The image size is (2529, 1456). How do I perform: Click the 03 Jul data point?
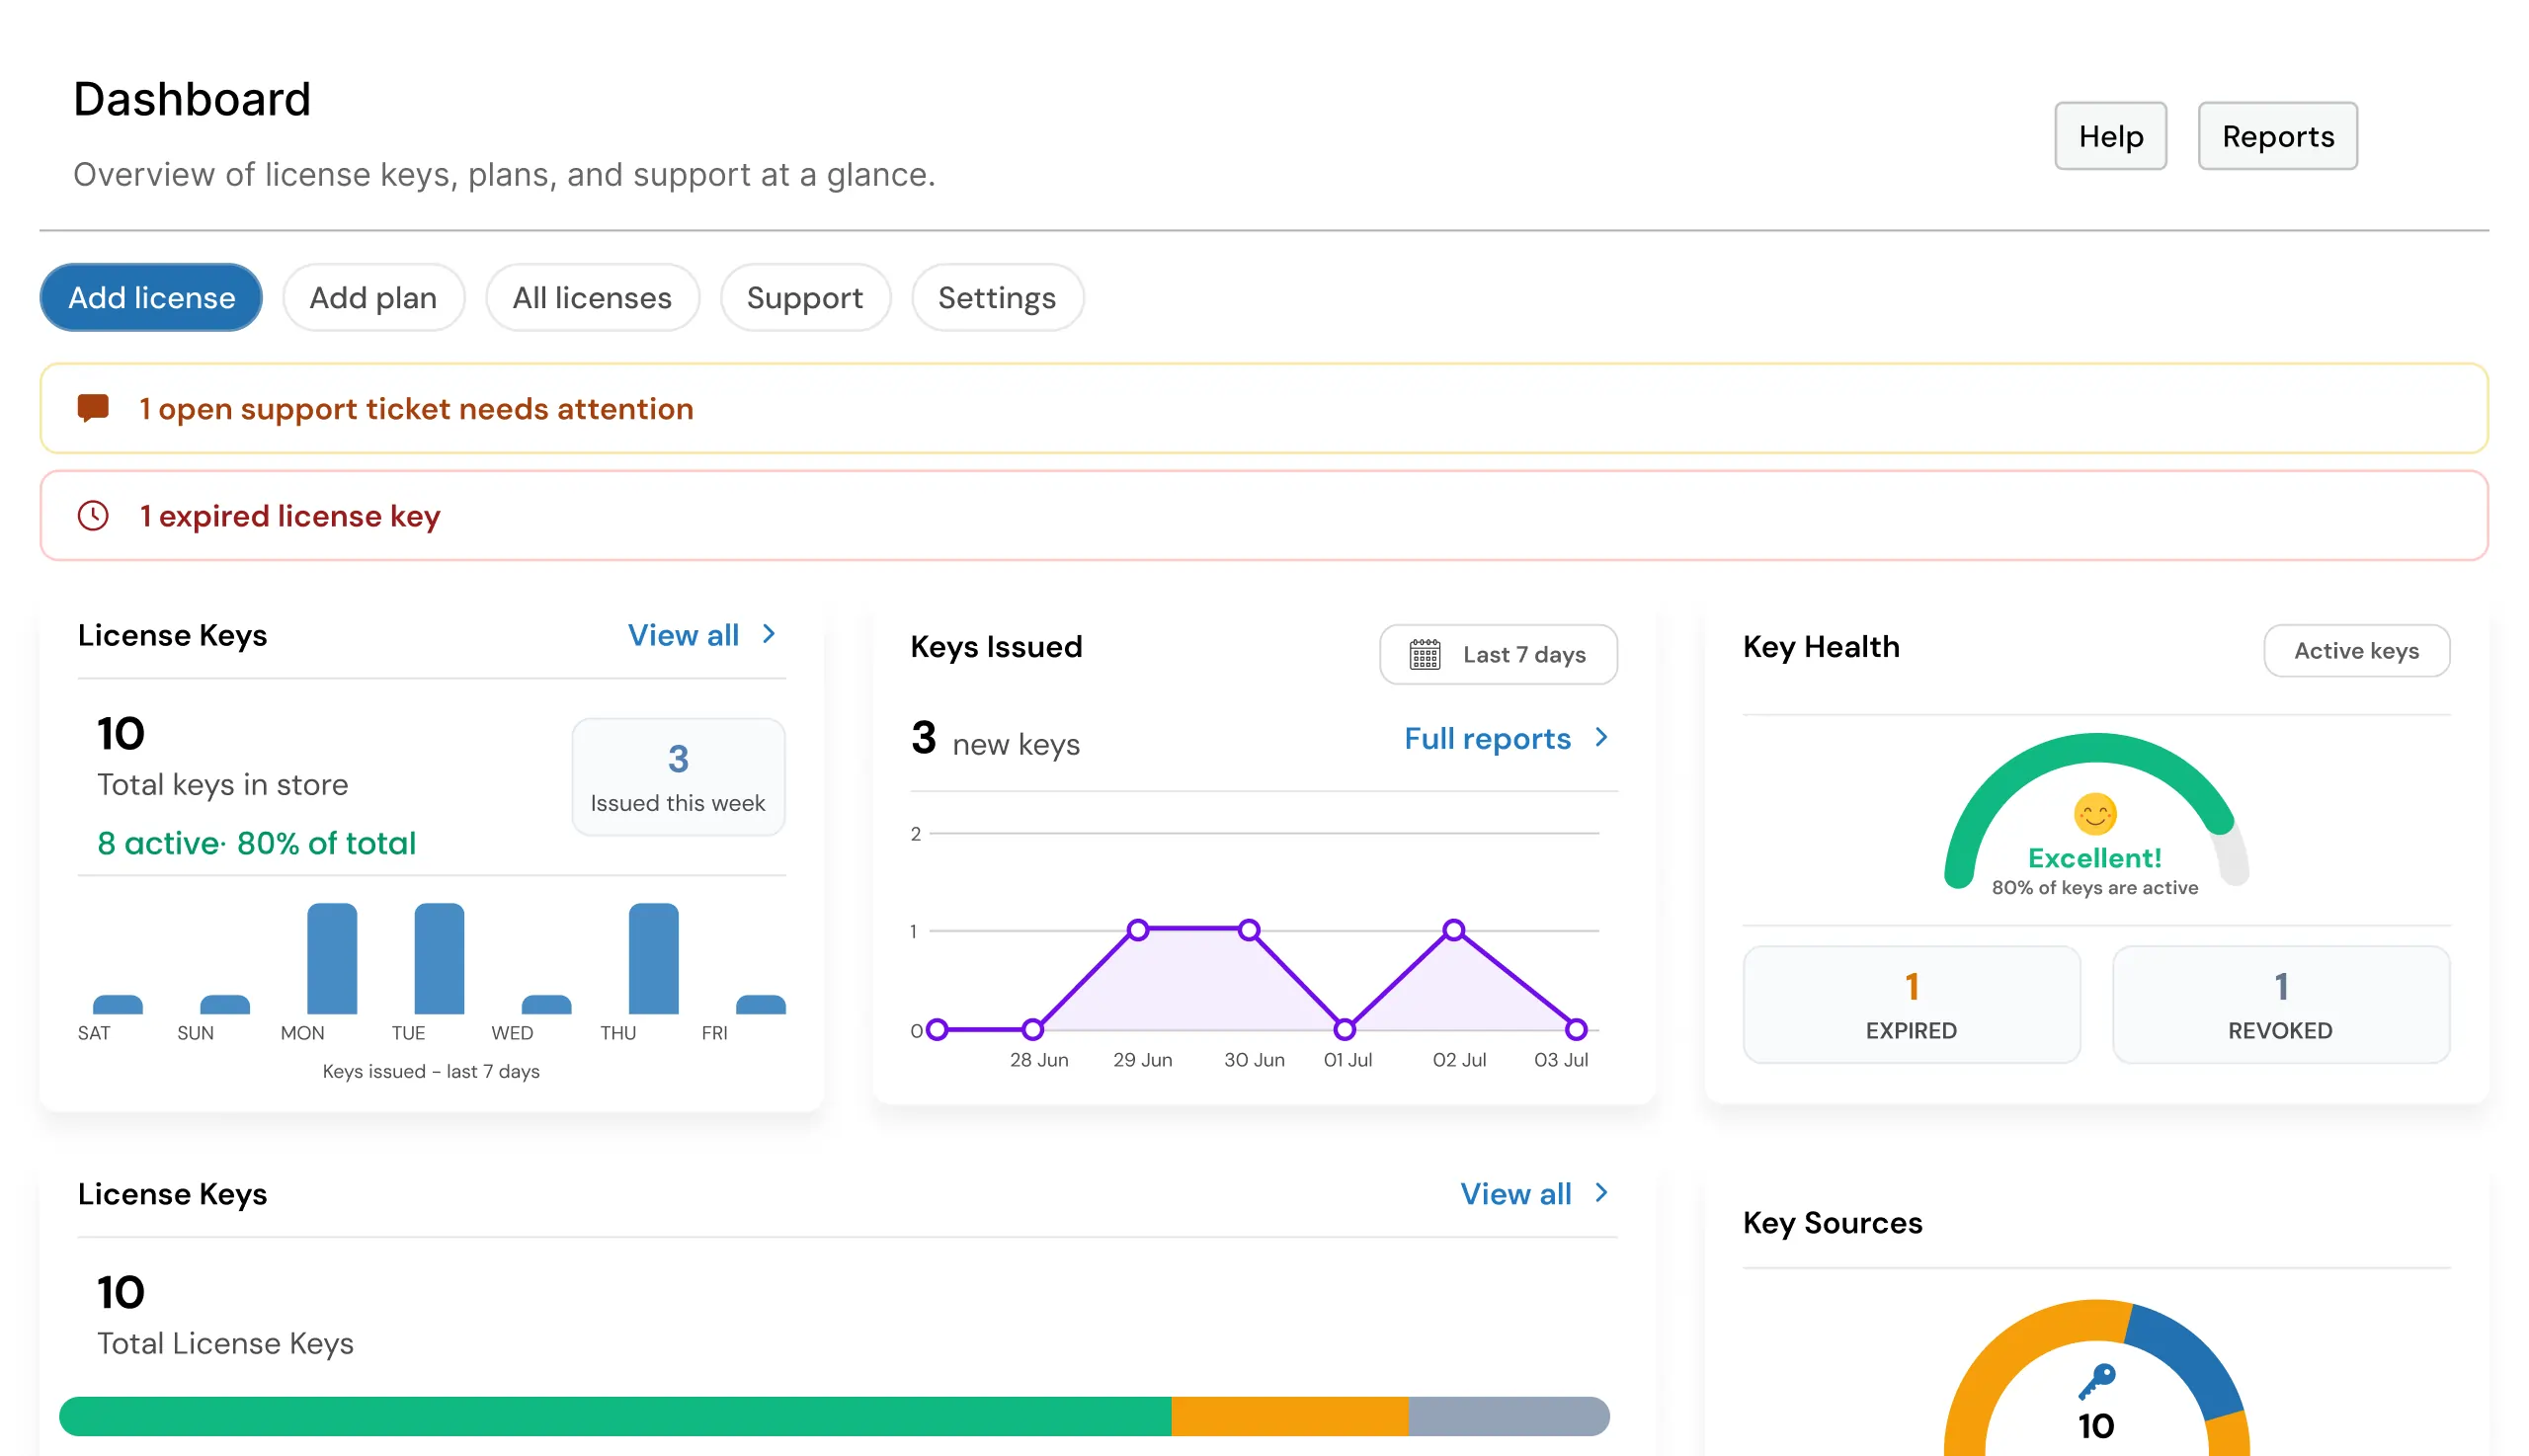[1576, 1029]
